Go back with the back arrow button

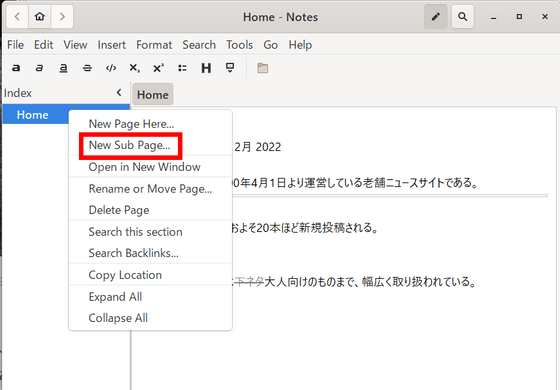pos(17,16)
